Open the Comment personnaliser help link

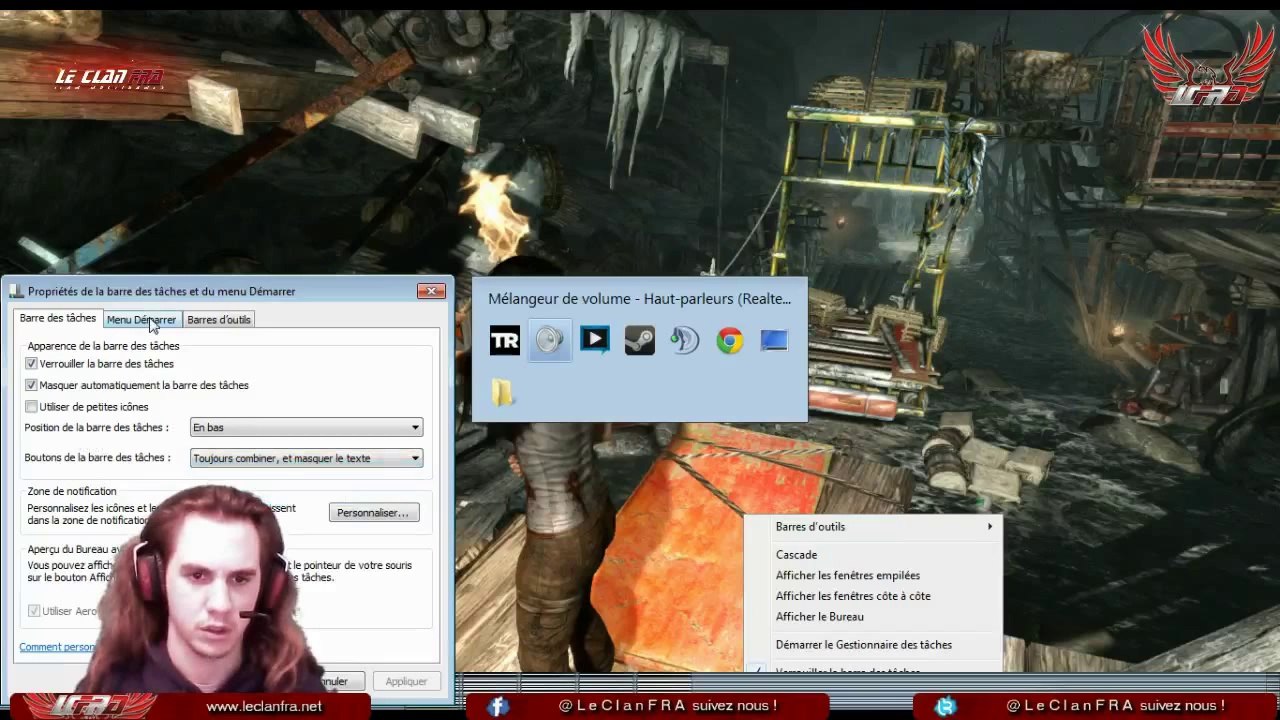(58, 647)
